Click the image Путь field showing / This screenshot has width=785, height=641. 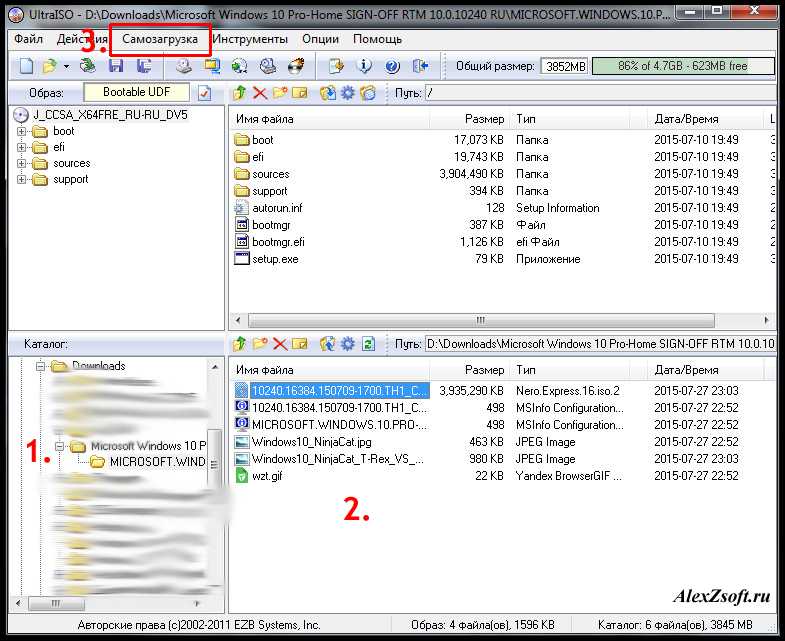click(x=600, y=93)
